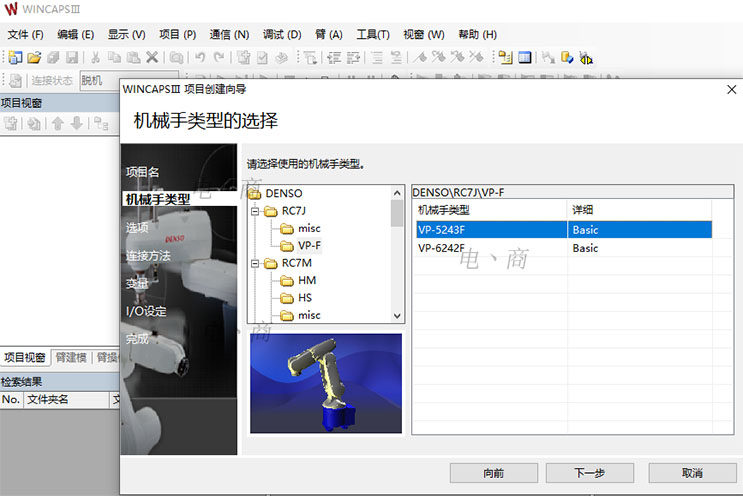The width and height of the screenshot is (743, 496).
Task: Open the 工具(T) menu
Action: 373,35
